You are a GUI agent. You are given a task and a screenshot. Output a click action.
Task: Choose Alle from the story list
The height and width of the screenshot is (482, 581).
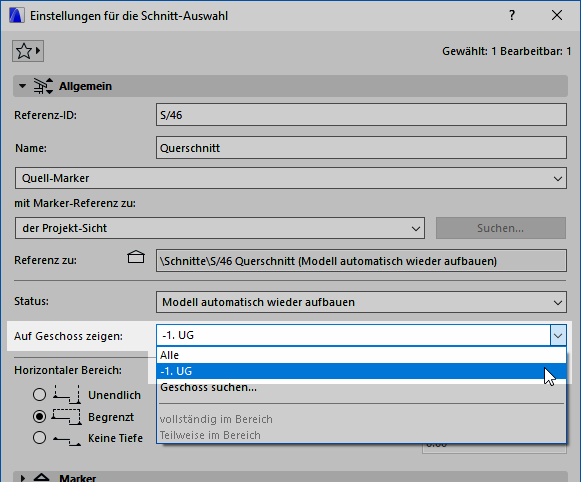point(361,355)
